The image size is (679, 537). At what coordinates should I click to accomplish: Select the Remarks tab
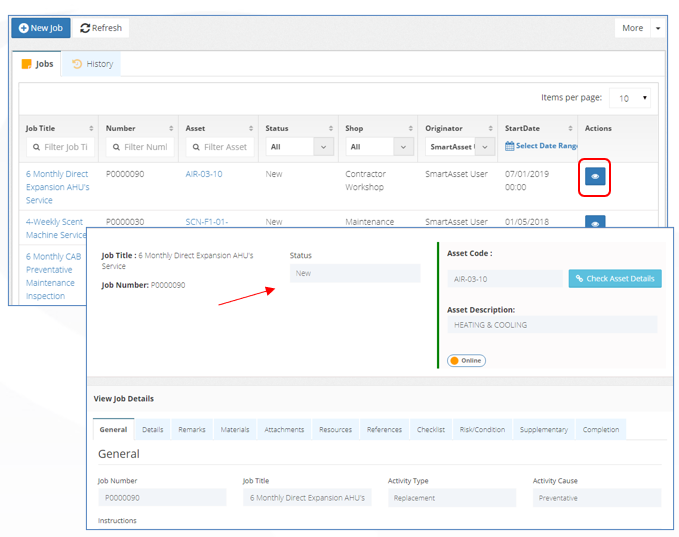[192, 429]
